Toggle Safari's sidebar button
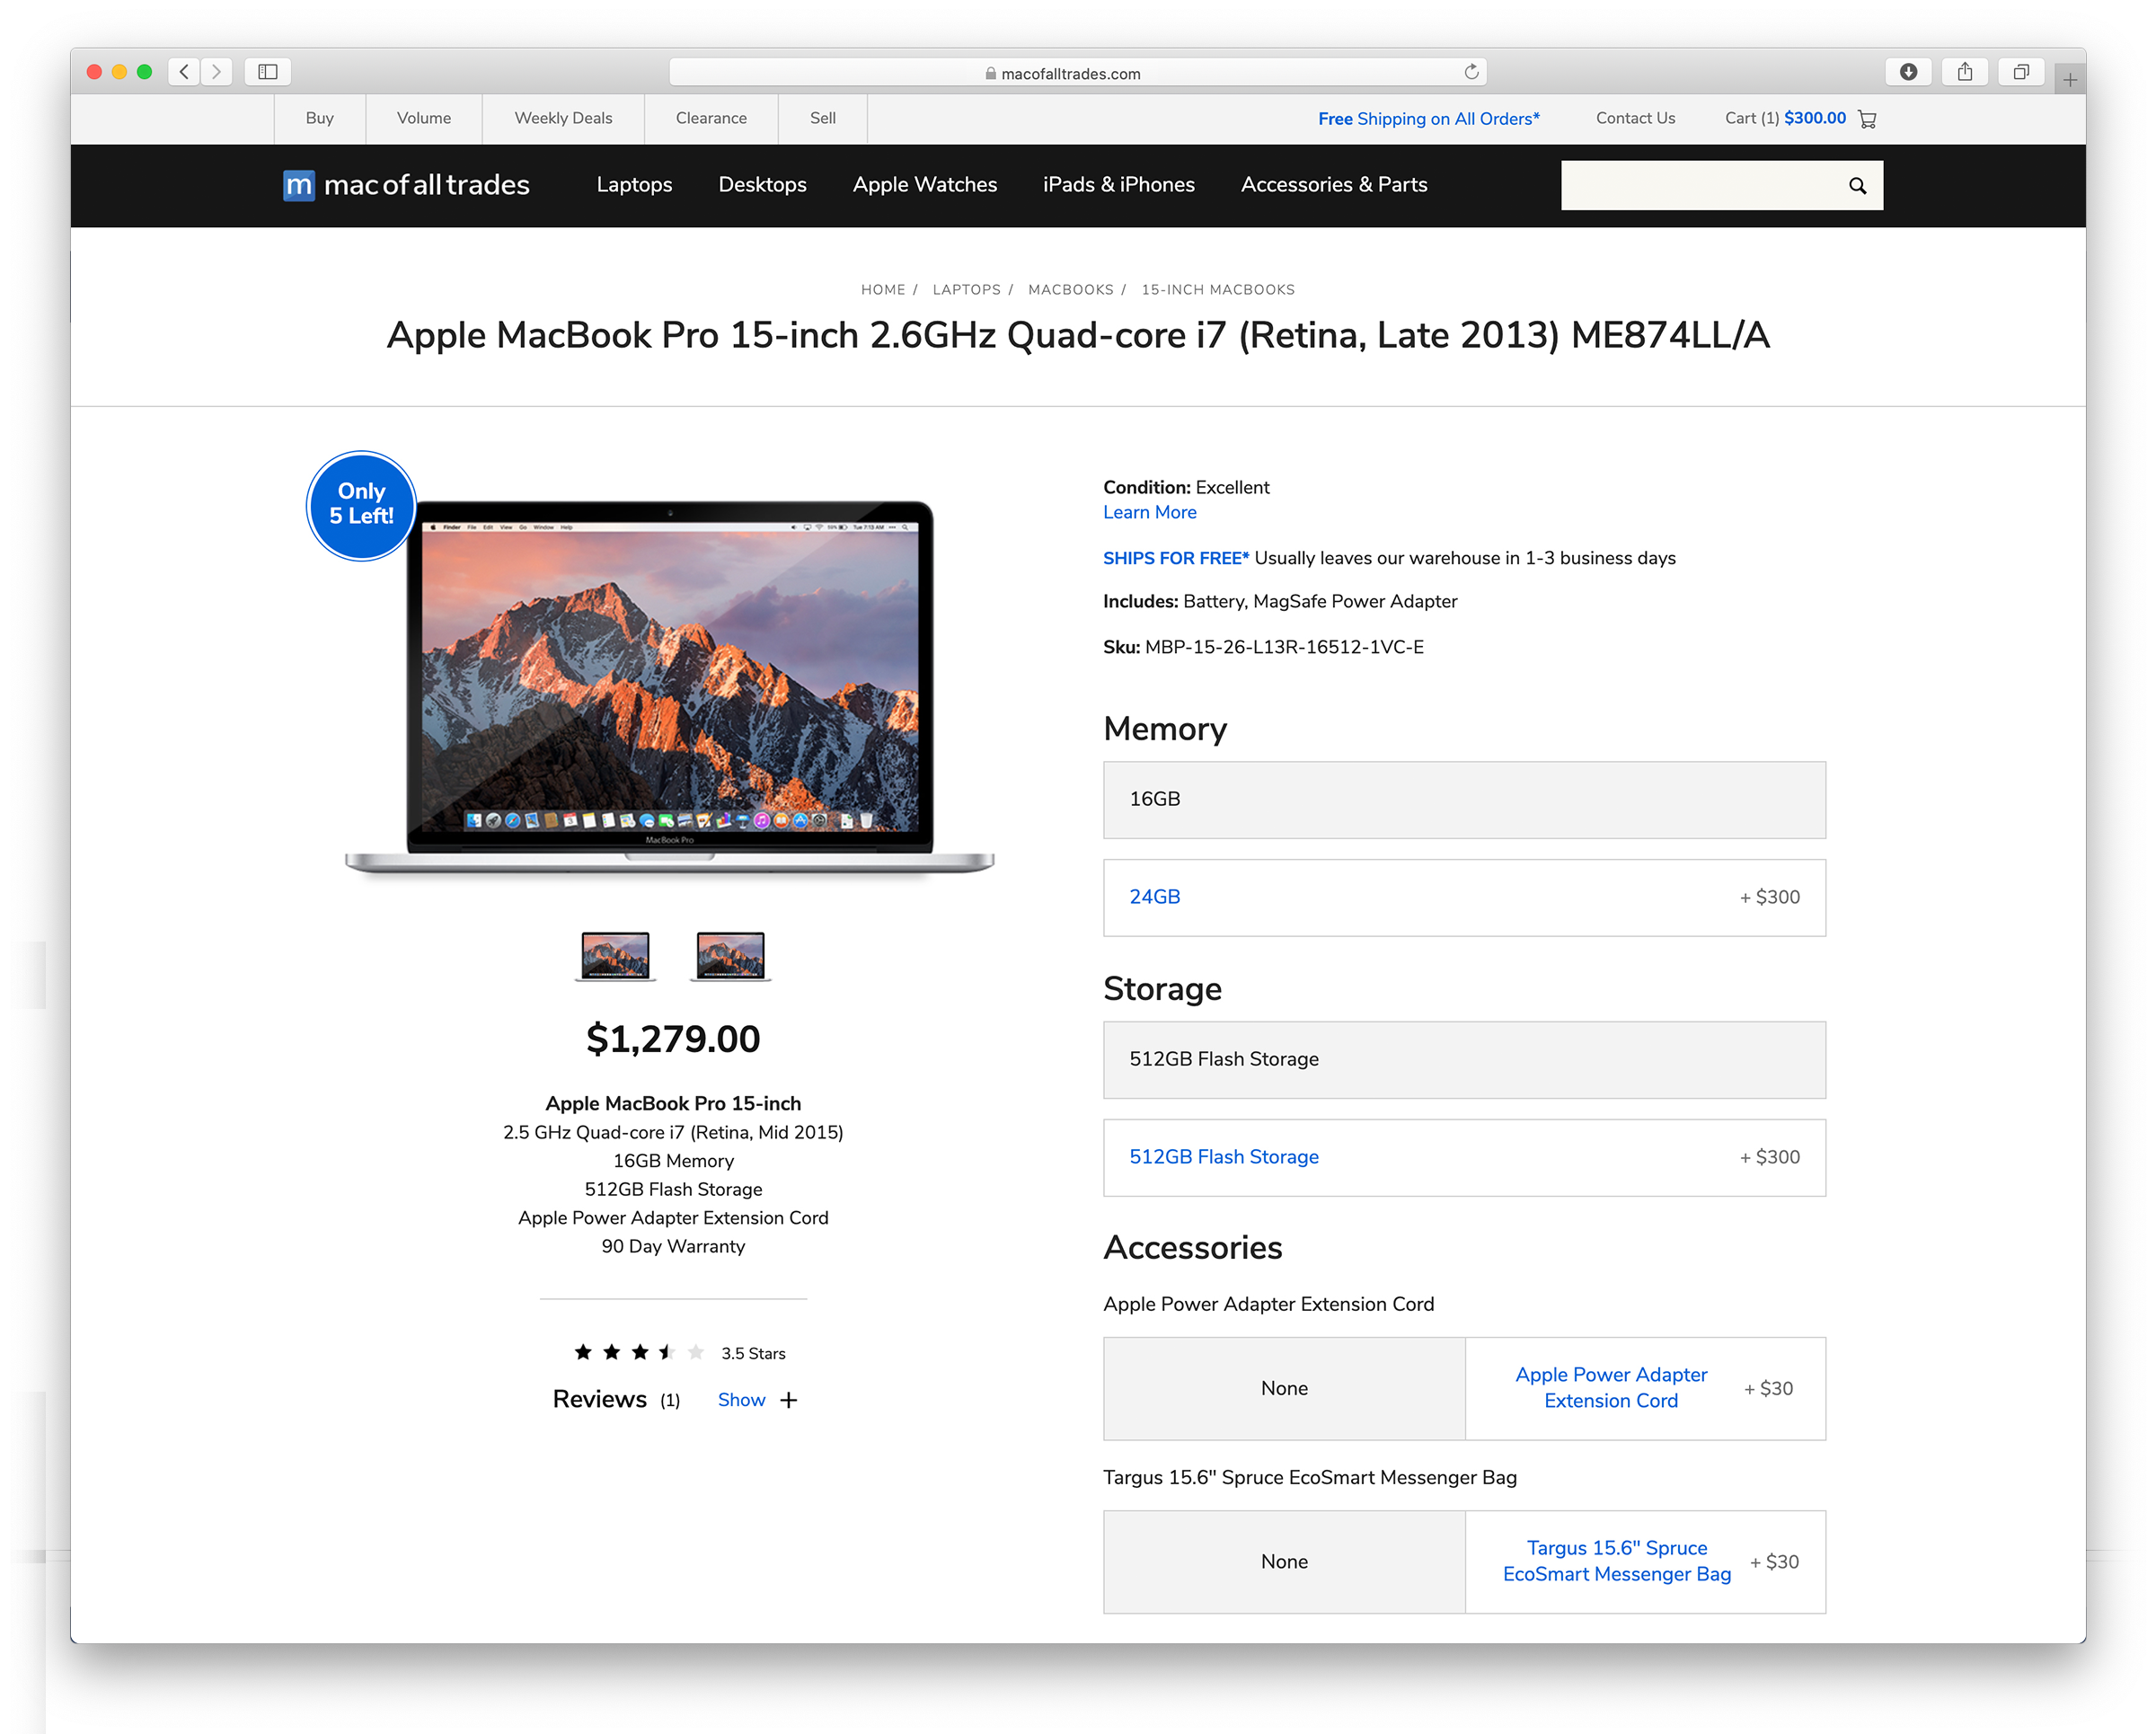 [x=268, y=72]
